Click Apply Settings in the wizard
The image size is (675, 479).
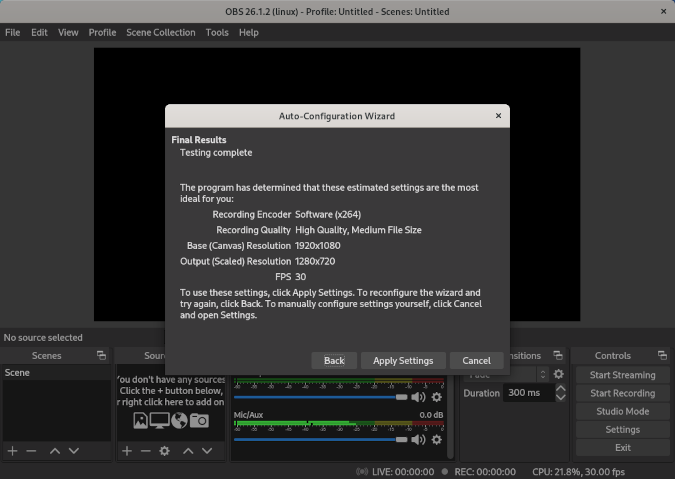(403, 360)
